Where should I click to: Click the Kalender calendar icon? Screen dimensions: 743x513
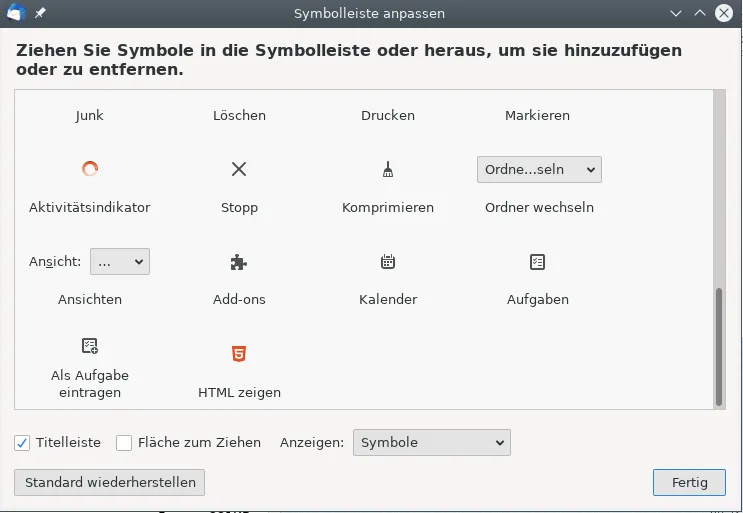tap(388, 261)
